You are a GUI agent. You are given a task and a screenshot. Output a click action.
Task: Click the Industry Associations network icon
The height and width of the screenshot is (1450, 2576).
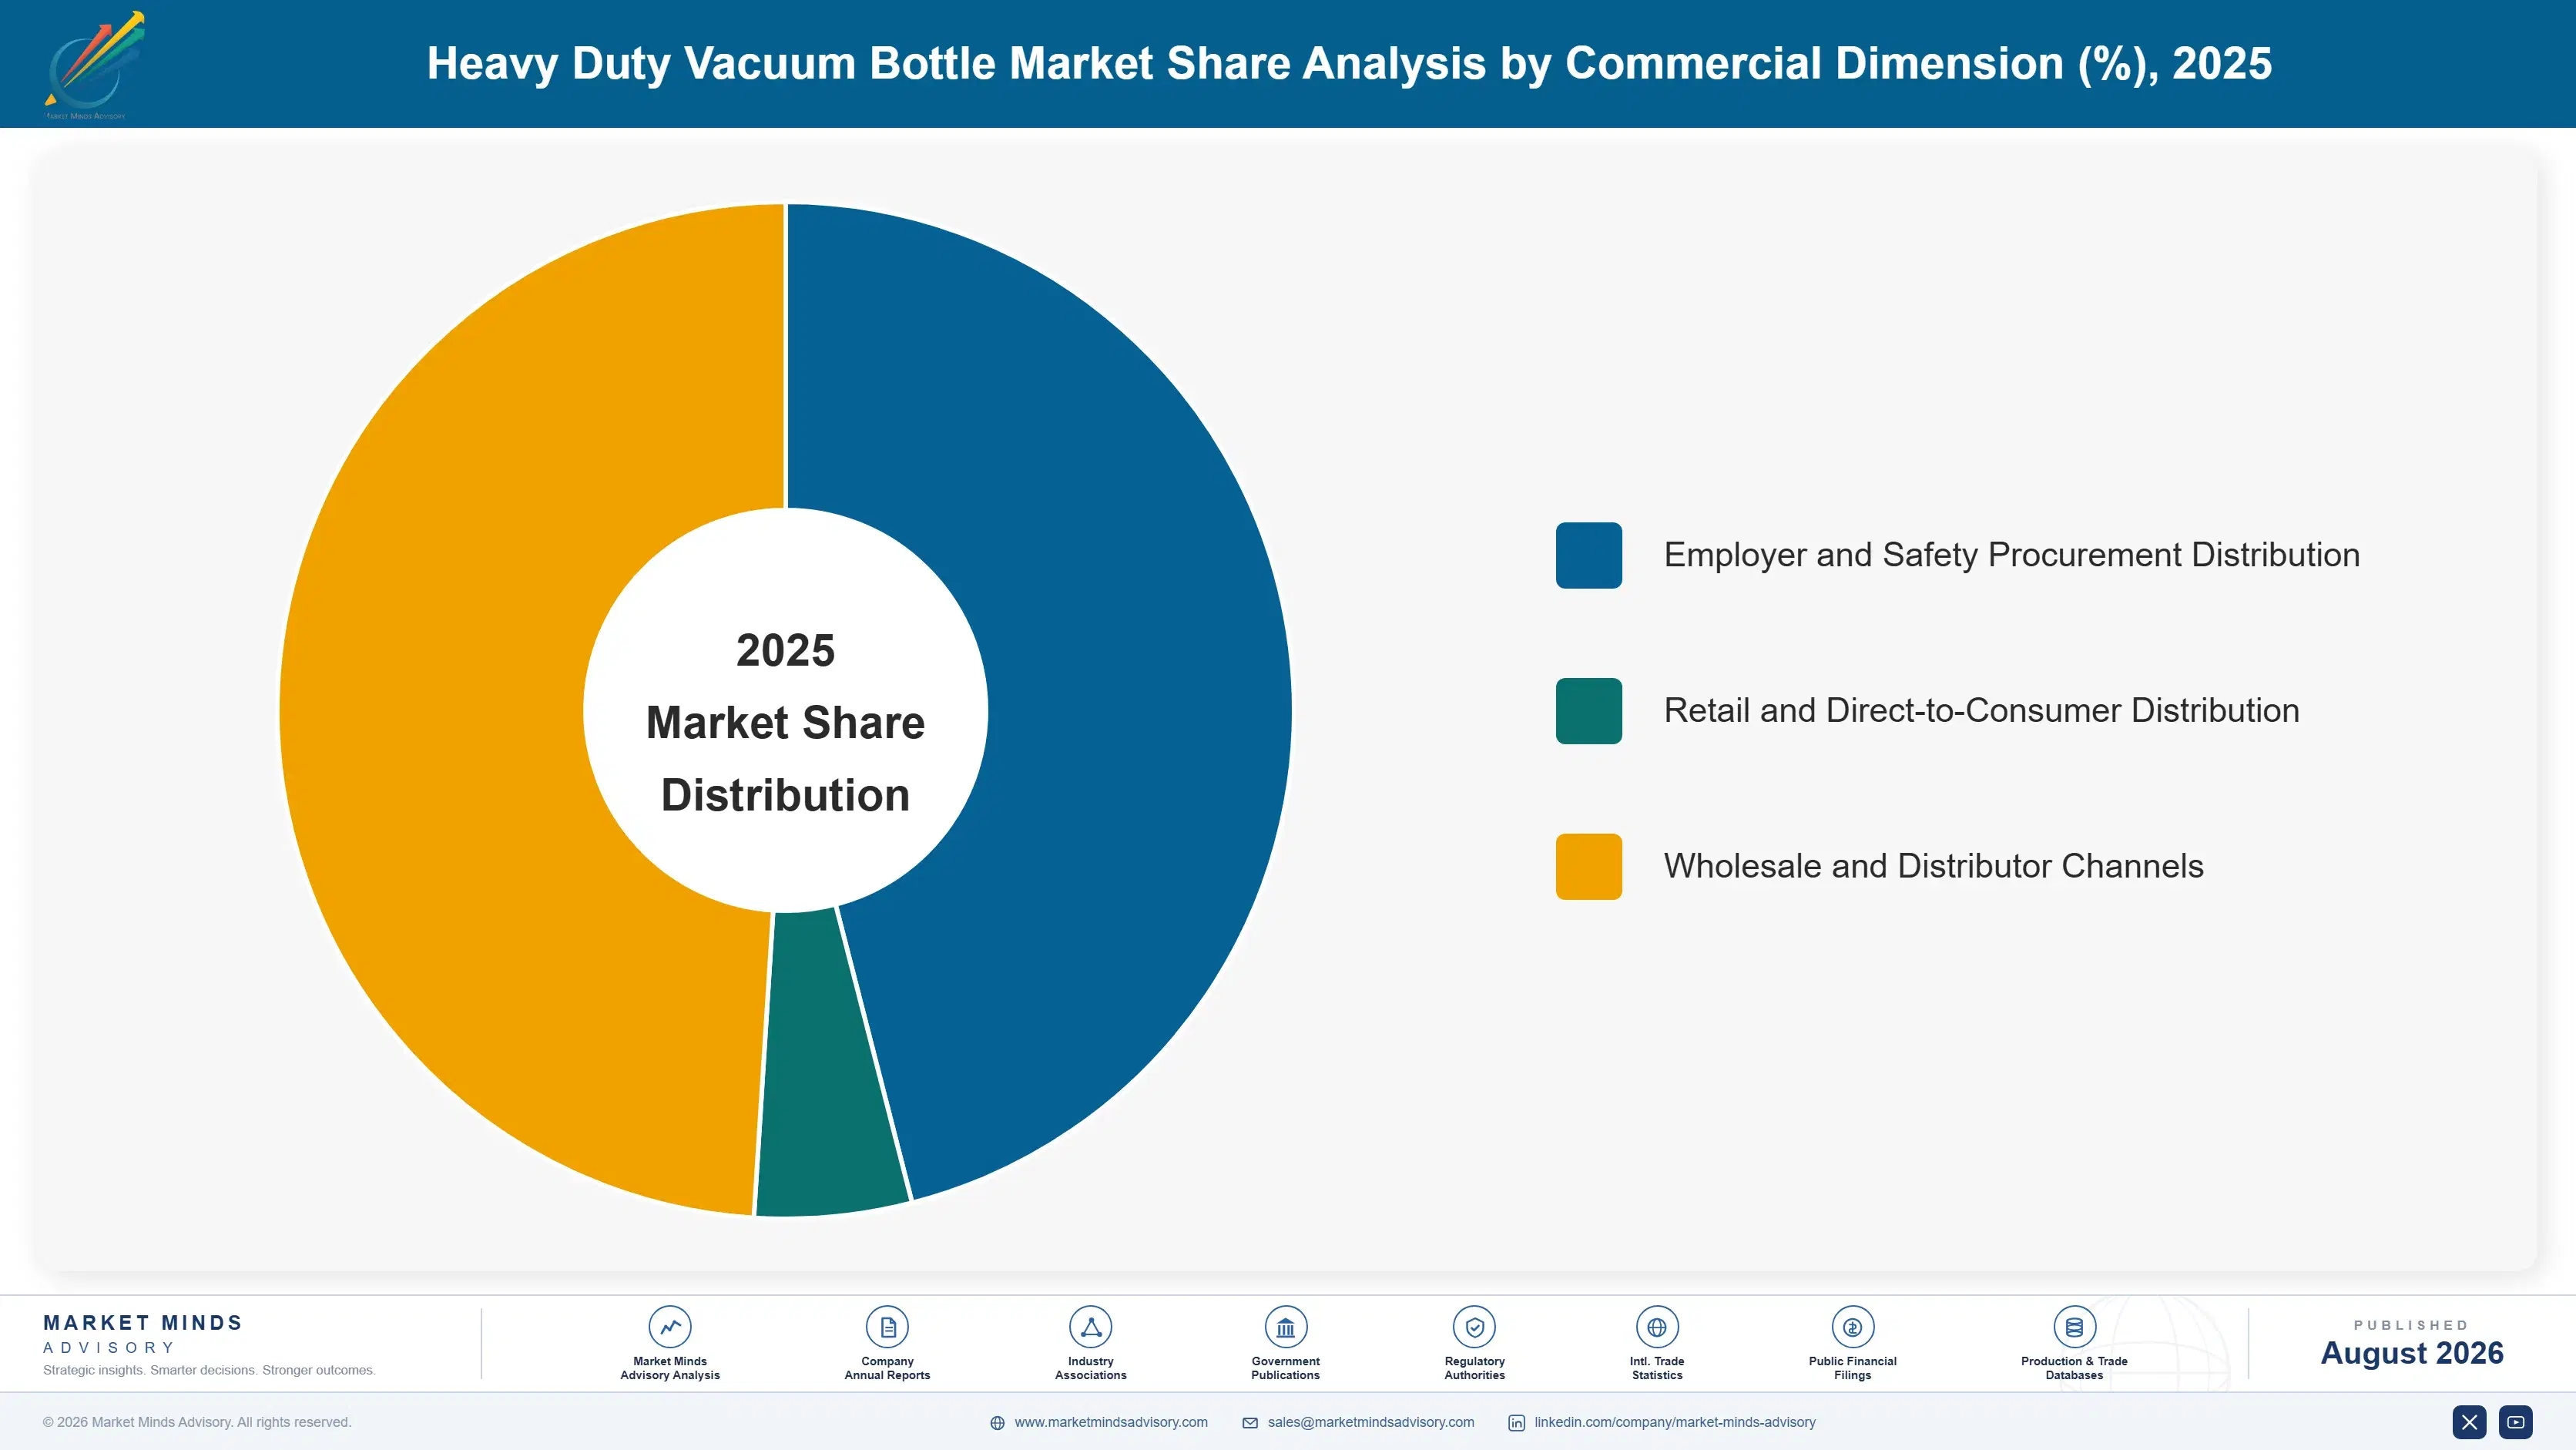coord(1090,1327)
